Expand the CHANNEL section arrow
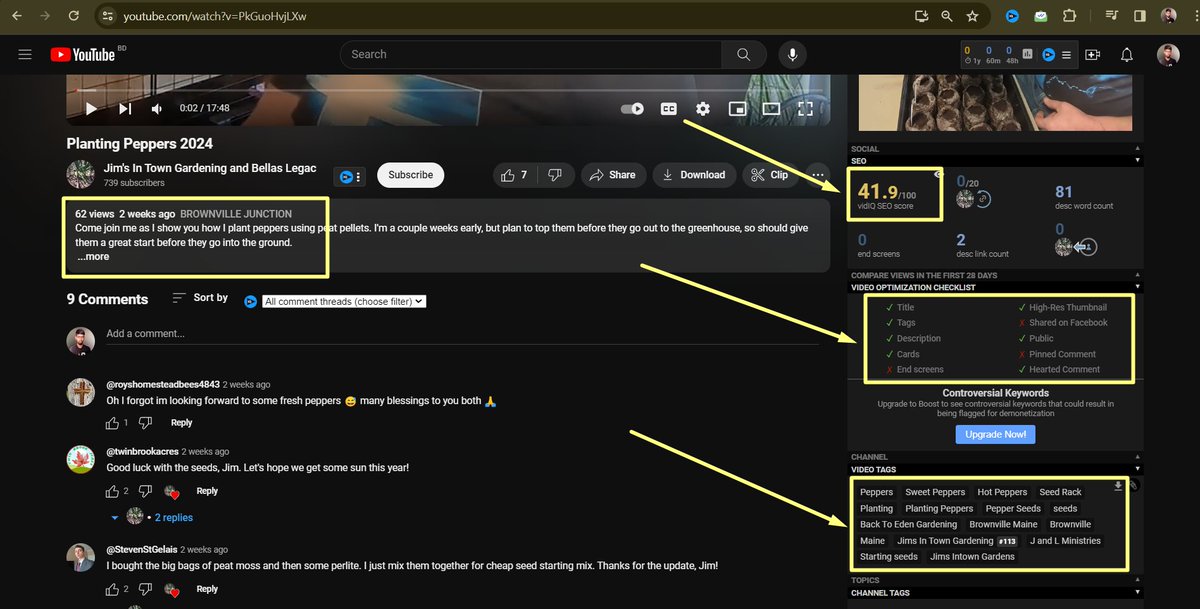 [x=1137, y=457]
